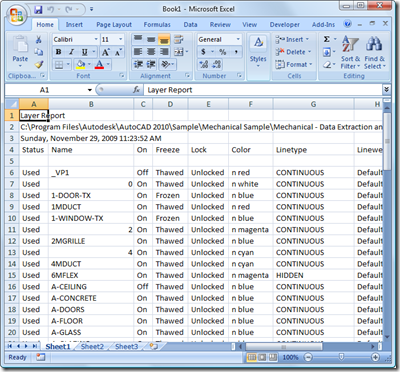Open Find & Select binoculars
The height and width of the screenshot is (372, 400).
click(x=375, y=52)
